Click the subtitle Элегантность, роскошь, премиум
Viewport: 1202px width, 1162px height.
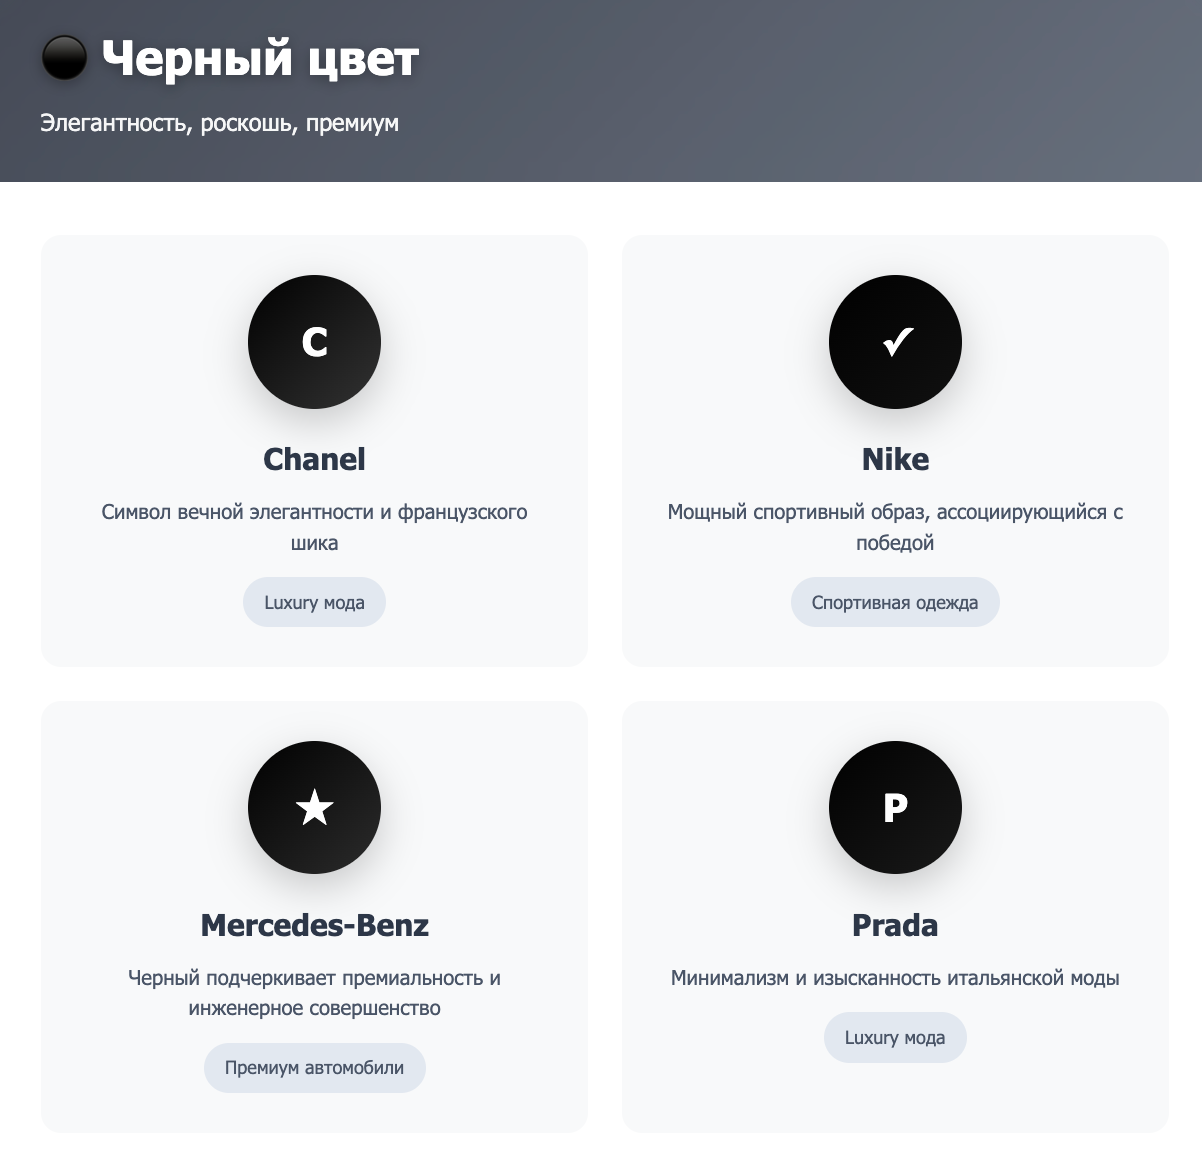tap(219, 123)
